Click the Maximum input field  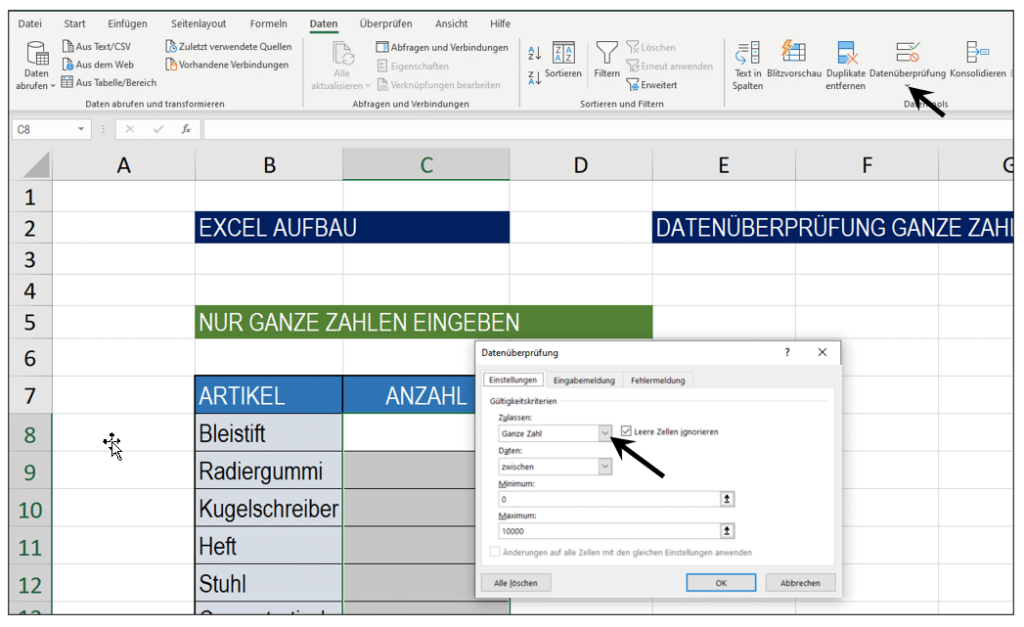pyautogui.click(x=609, y=531)
